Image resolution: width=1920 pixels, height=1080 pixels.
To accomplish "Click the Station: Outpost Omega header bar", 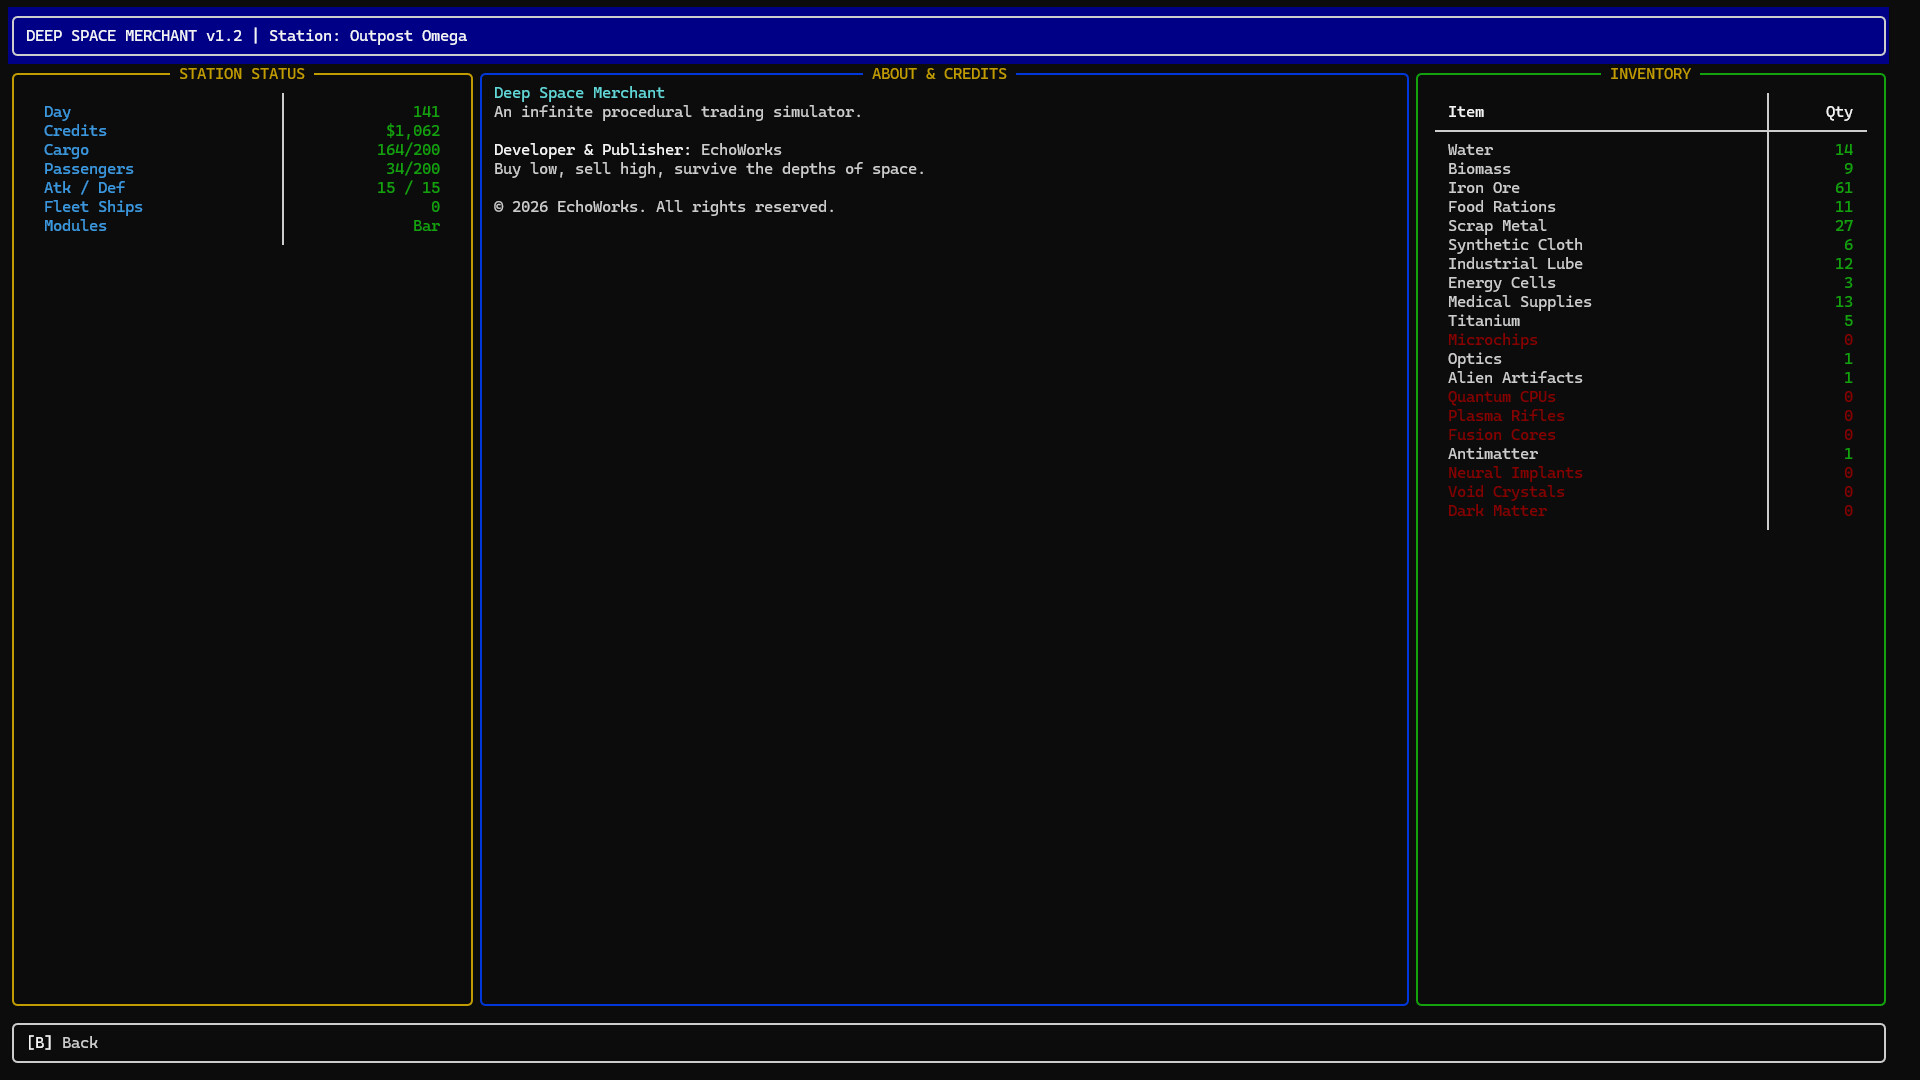I will 367,36.
